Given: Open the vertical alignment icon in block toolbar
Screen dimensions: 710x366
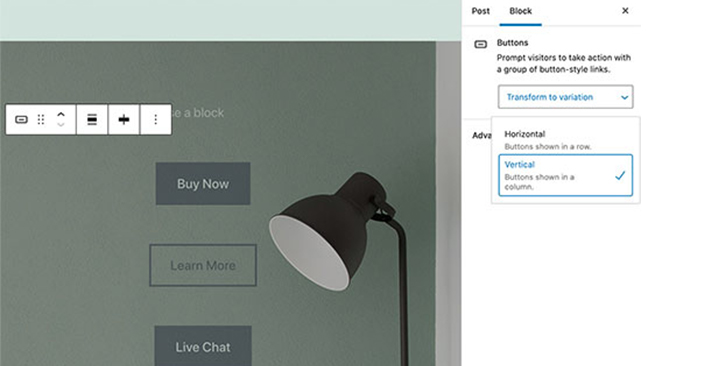Looking at the screenshot, I should pos(124,120).
